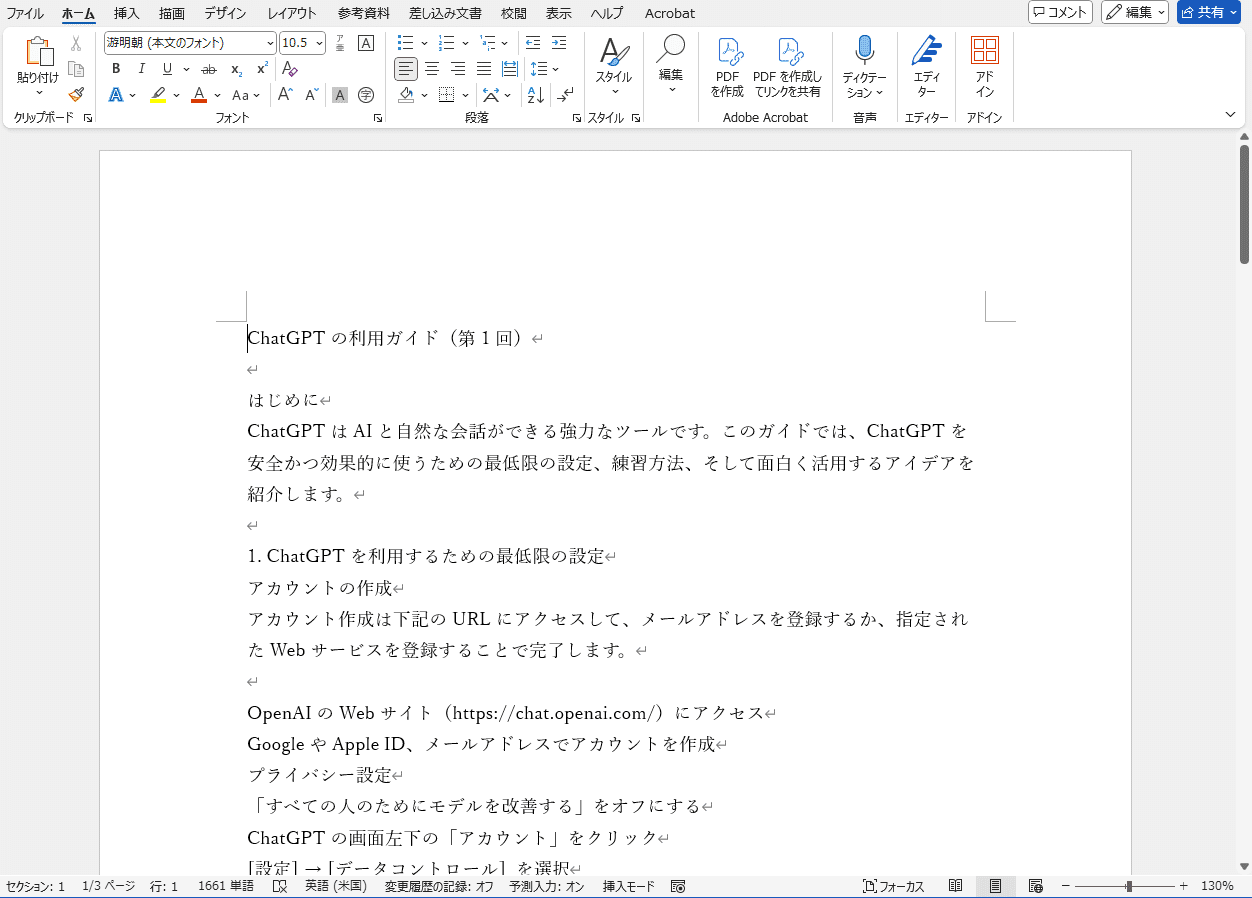
Task: Toggle Focus mode
Action: (894, 886)
